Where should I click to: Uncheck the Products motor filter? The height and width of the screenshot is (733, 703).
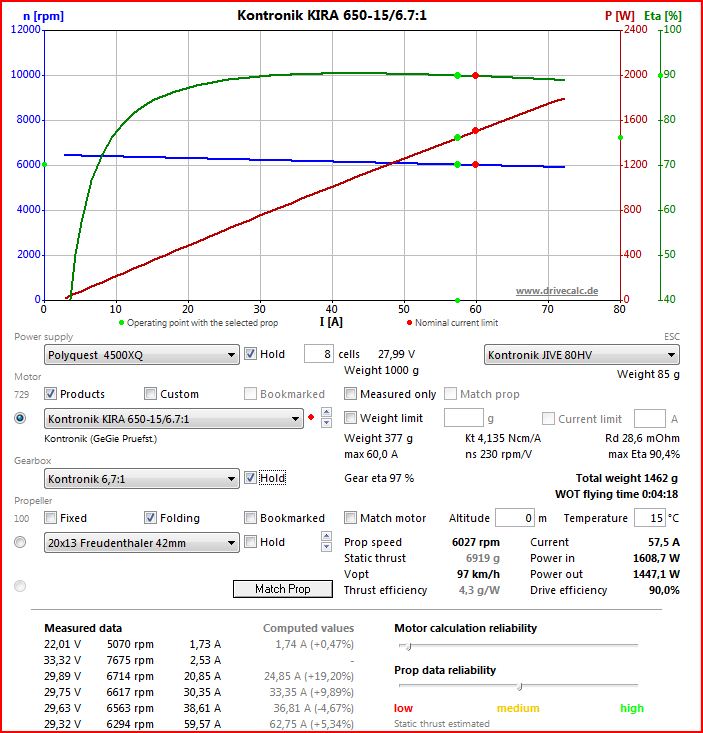[x=51, y=394]
